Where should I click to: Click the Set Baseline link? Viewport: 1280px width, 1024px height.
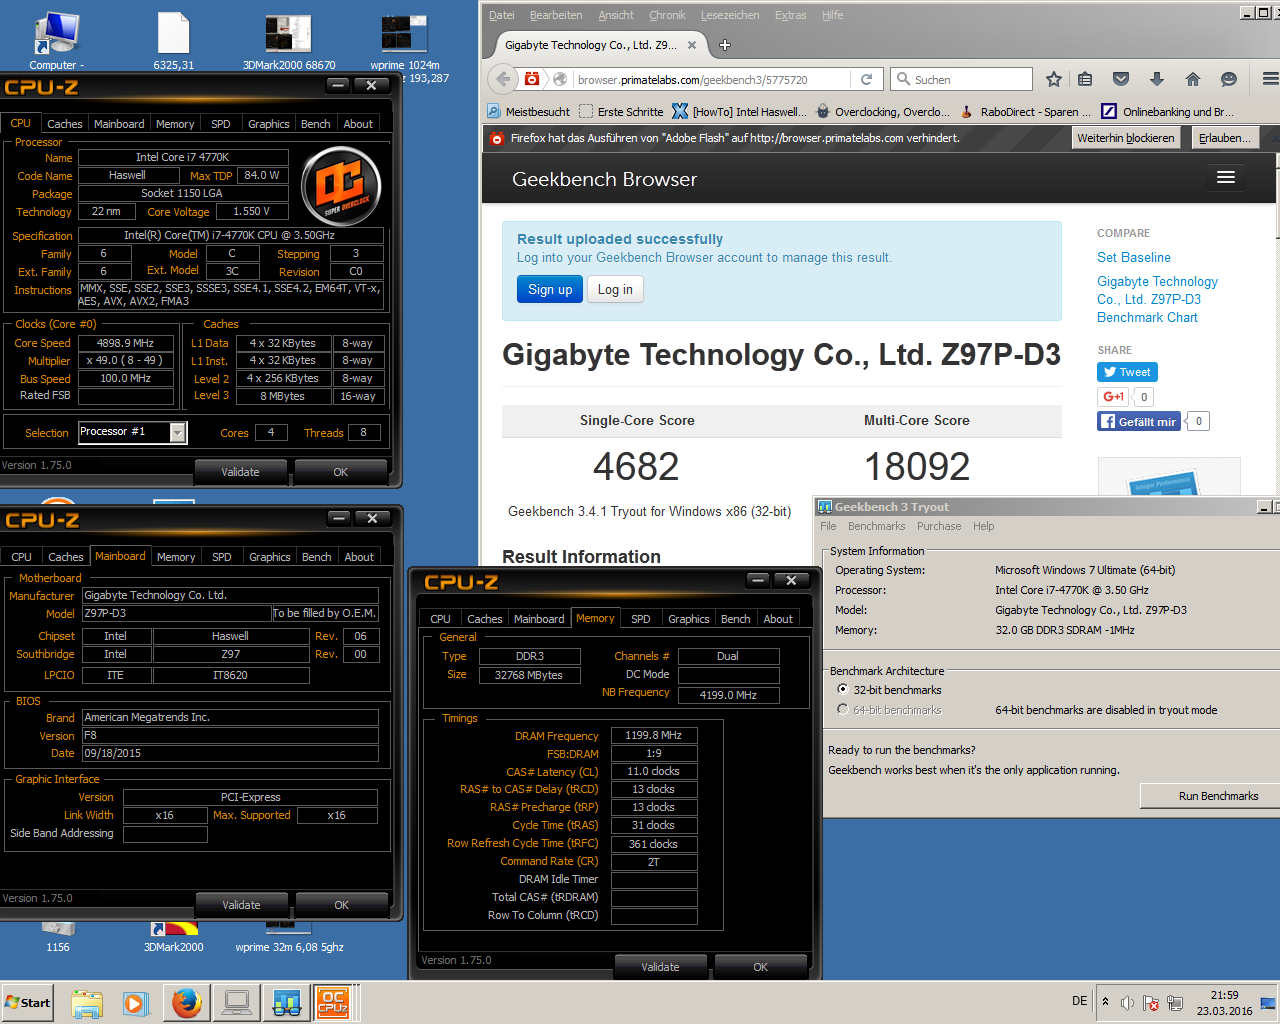[1134, 257]
